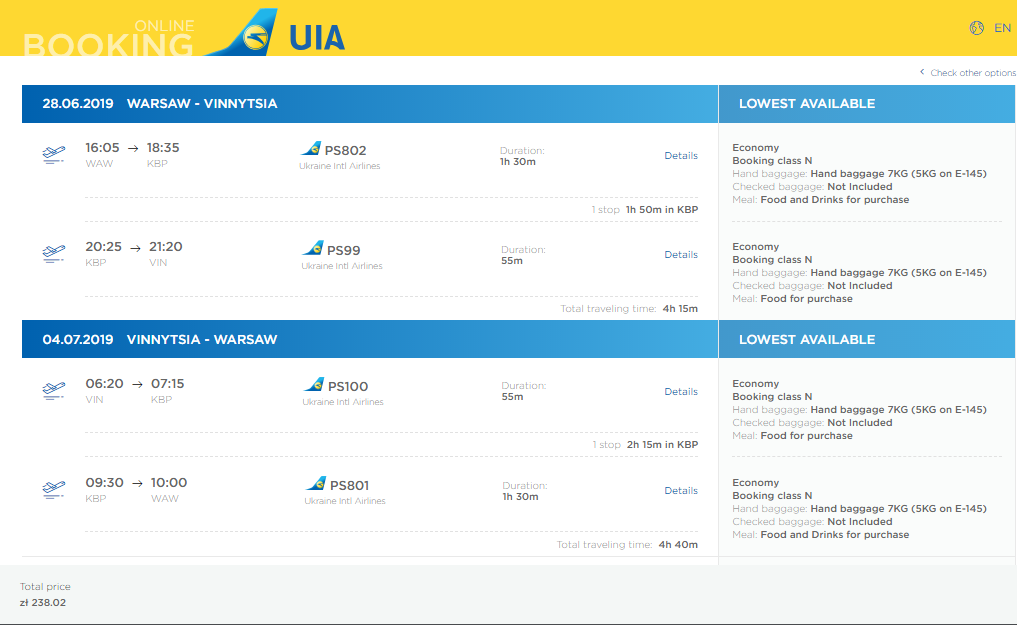The image size is (1017, 625).
Task: Click the airplane icon beside the 16:05 flight
Action: 54,155
